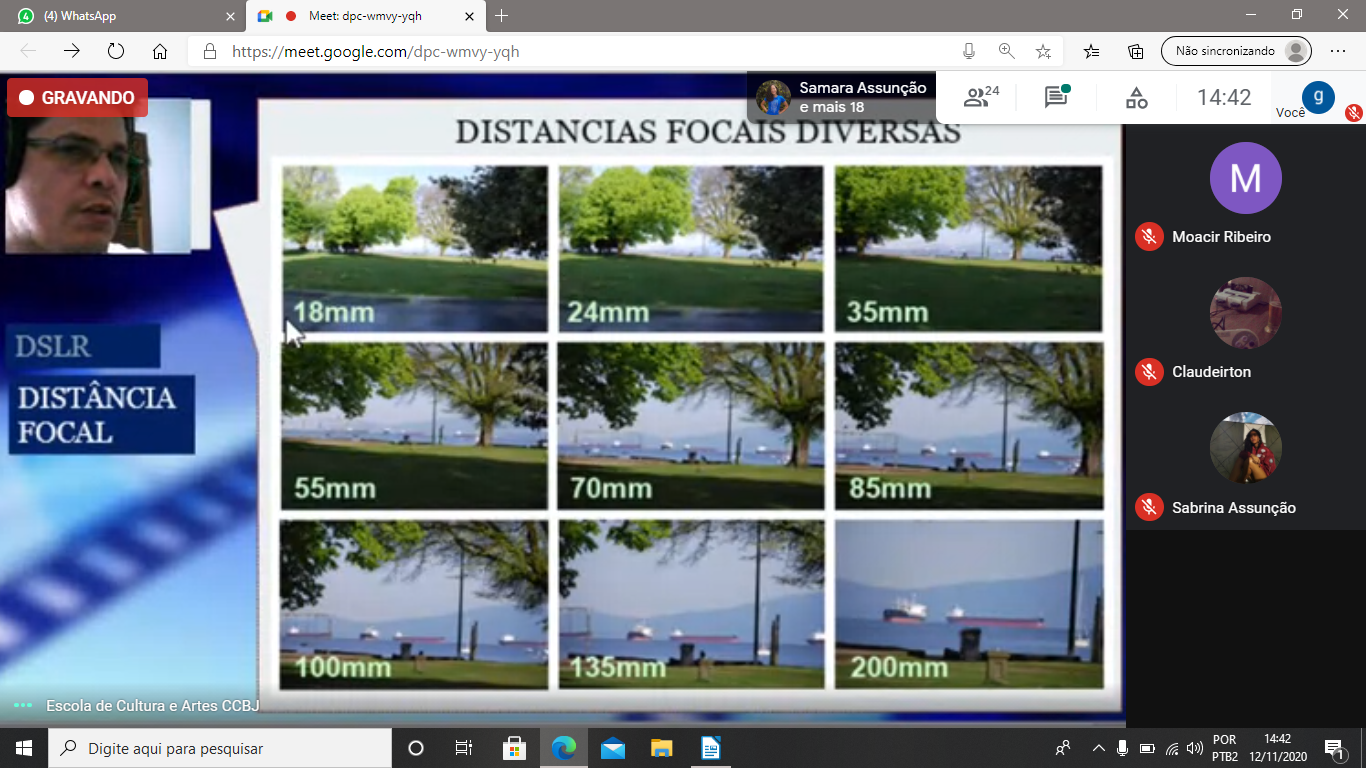Click Sabrina Assunção's muted microphone icon
Screen dimensions: 1366x768
coord(1148,508)
